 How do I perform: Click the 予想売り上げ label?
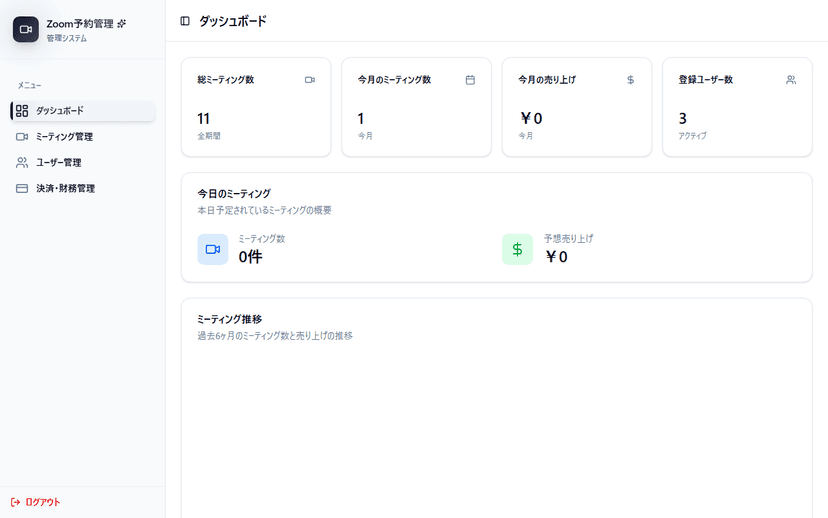point(569,239)
